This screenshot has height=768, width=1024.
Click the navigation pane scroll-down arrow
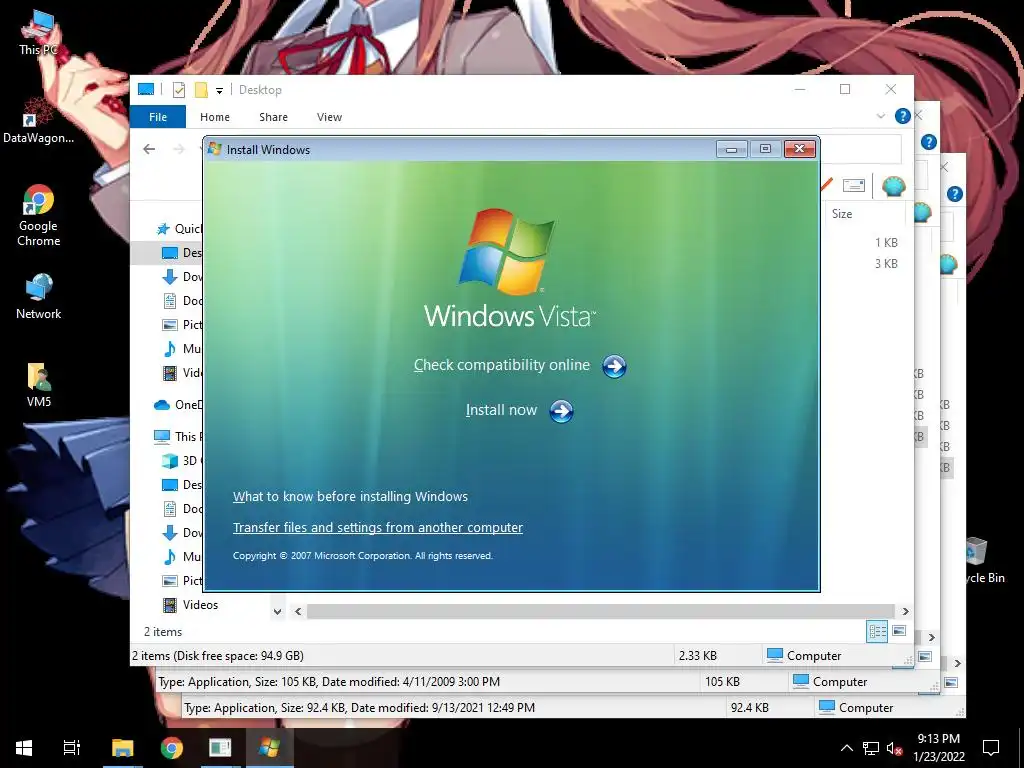click(x=277, y=612)
